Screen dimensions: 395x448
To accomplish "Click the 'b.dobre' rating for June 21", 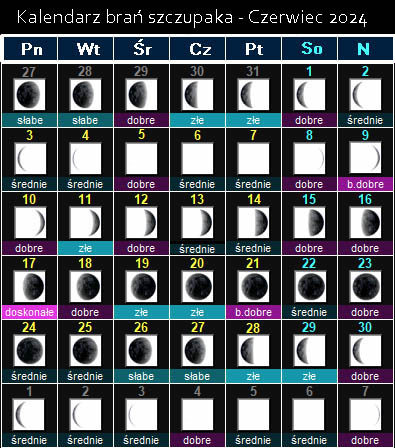I will pyautogui.click(x=253, y=312).
